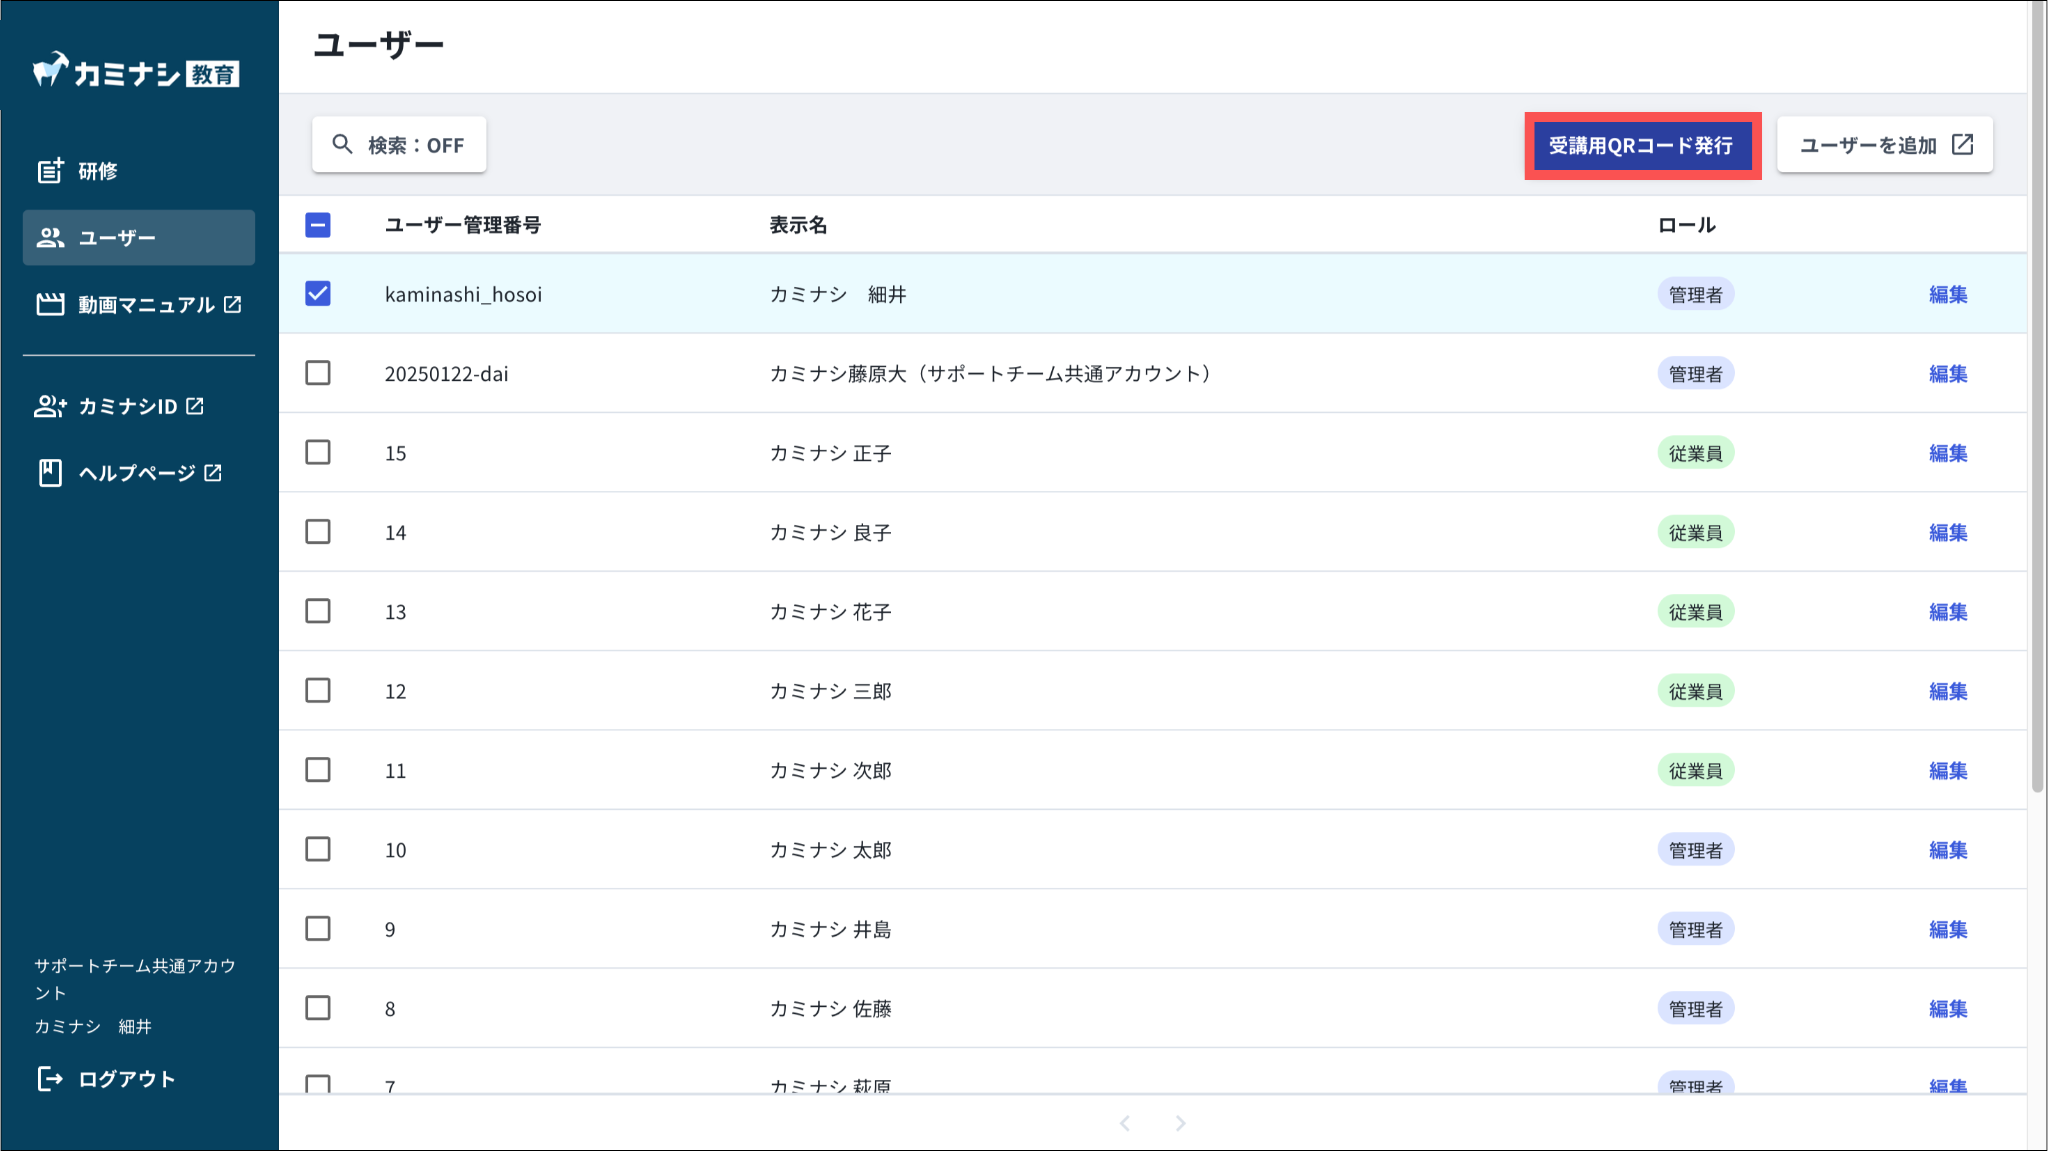The width and height of the screenshot is (2048, 1151).
Task: Click 編集 for 20250122-dai
Action: point(1948,373)
